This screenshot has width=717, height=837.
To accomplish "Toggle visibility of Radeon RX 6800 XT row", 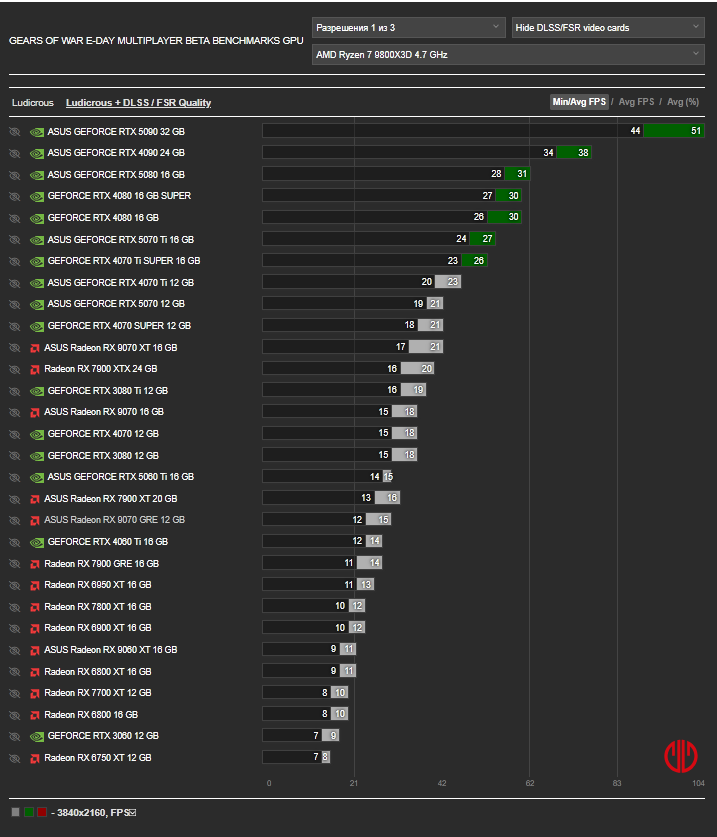I will (x=14, y=672).
